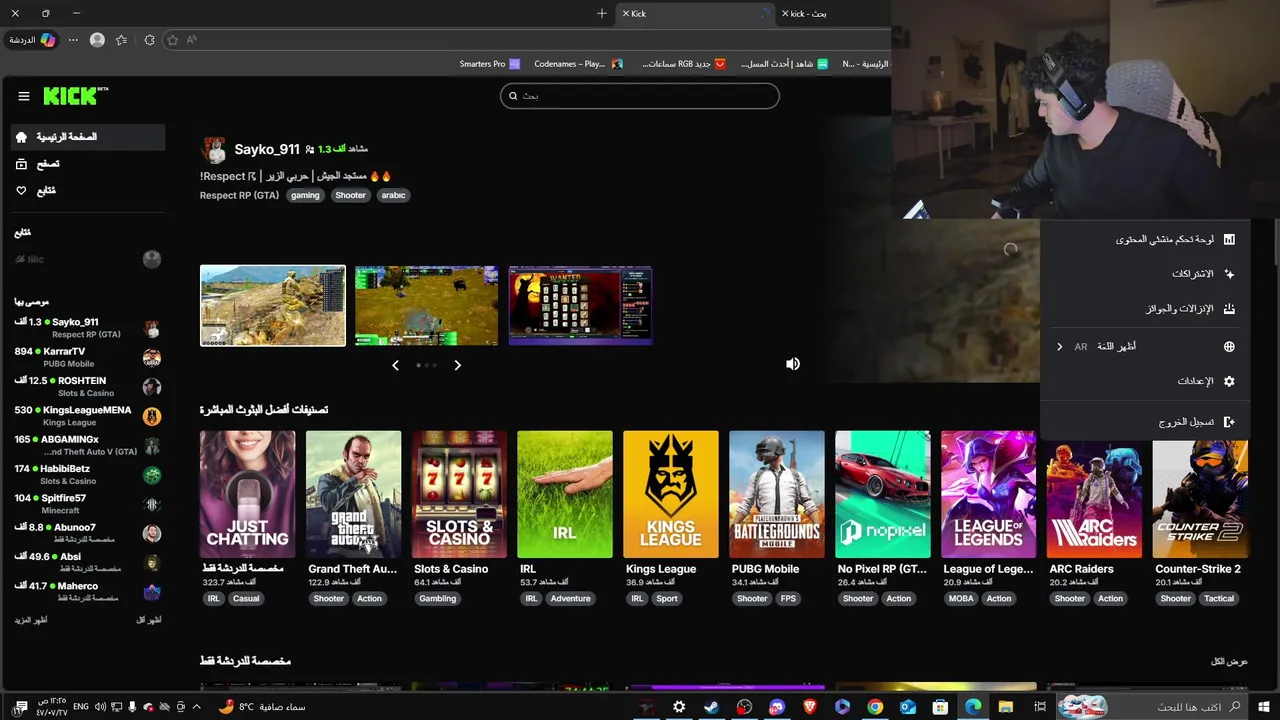Click log out entry (تسجيل الخروج)
The width and height of the screenshot is (1280, 720).
pos(1144,422)
